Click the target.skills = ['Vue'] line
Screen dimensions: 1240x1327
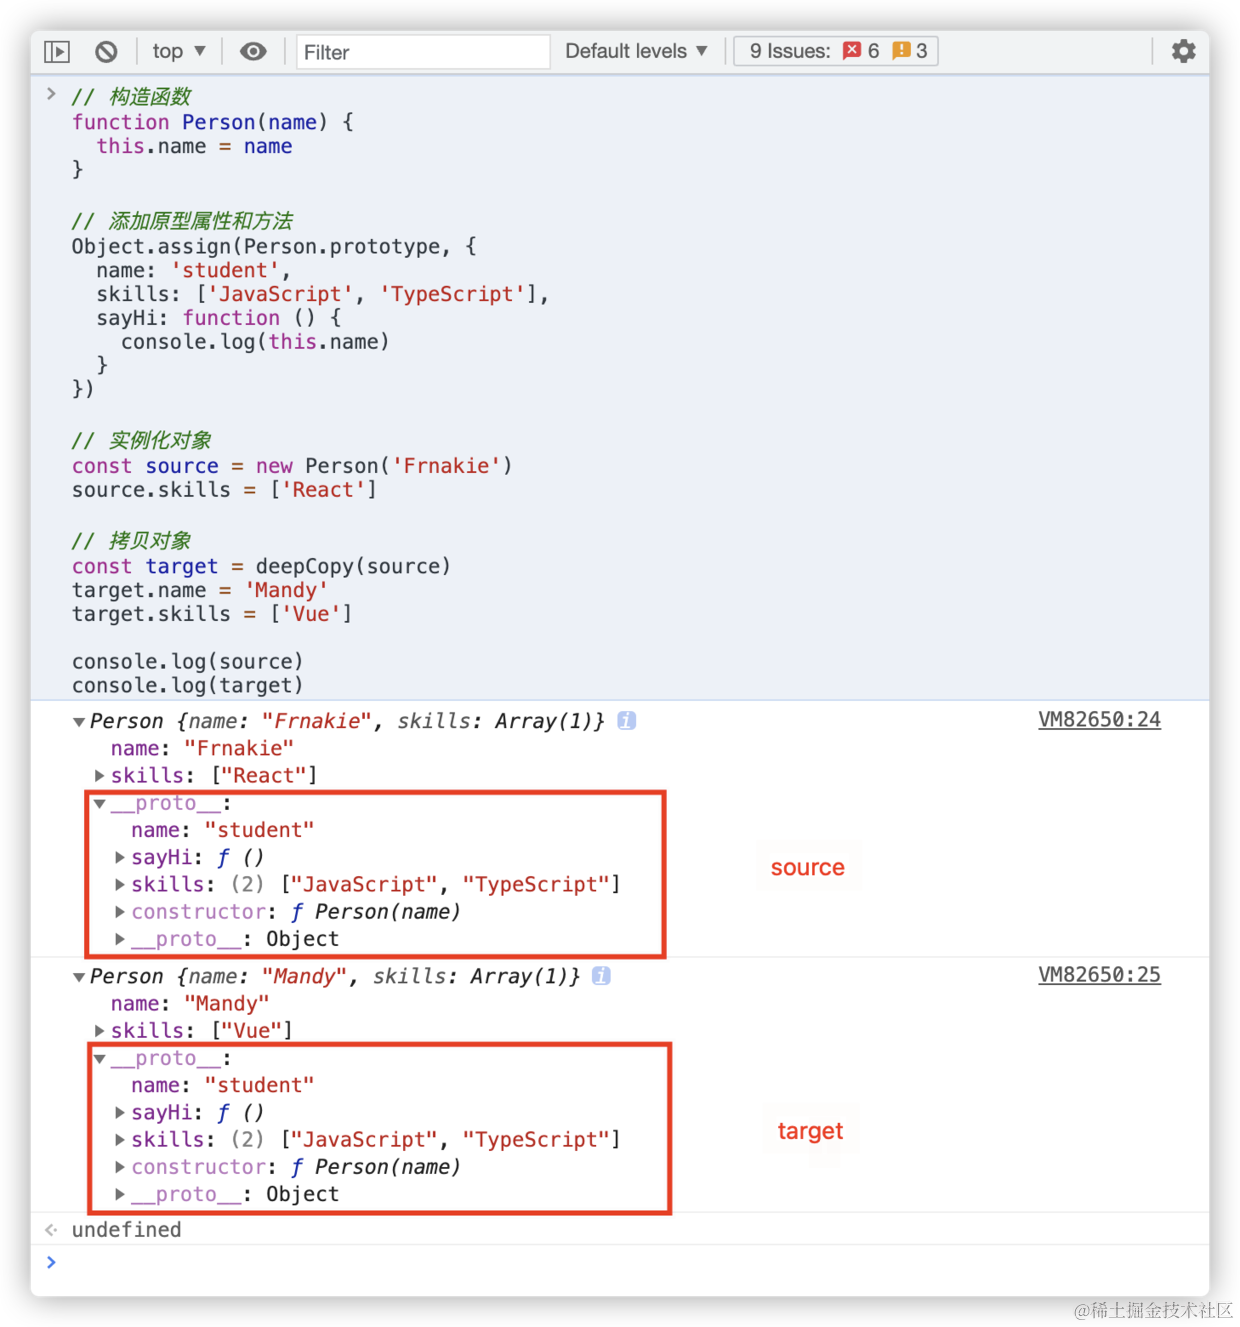coord(212,614)
